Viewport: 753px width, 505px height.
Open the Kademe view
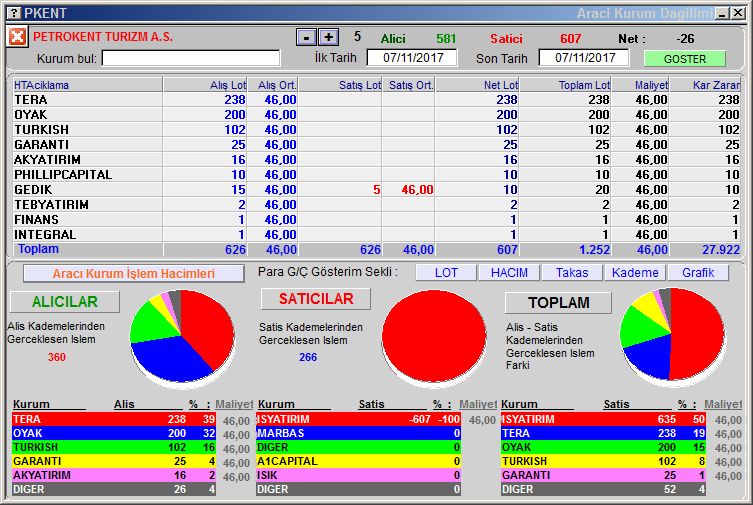pyautogui.click(x=635, y=273)
